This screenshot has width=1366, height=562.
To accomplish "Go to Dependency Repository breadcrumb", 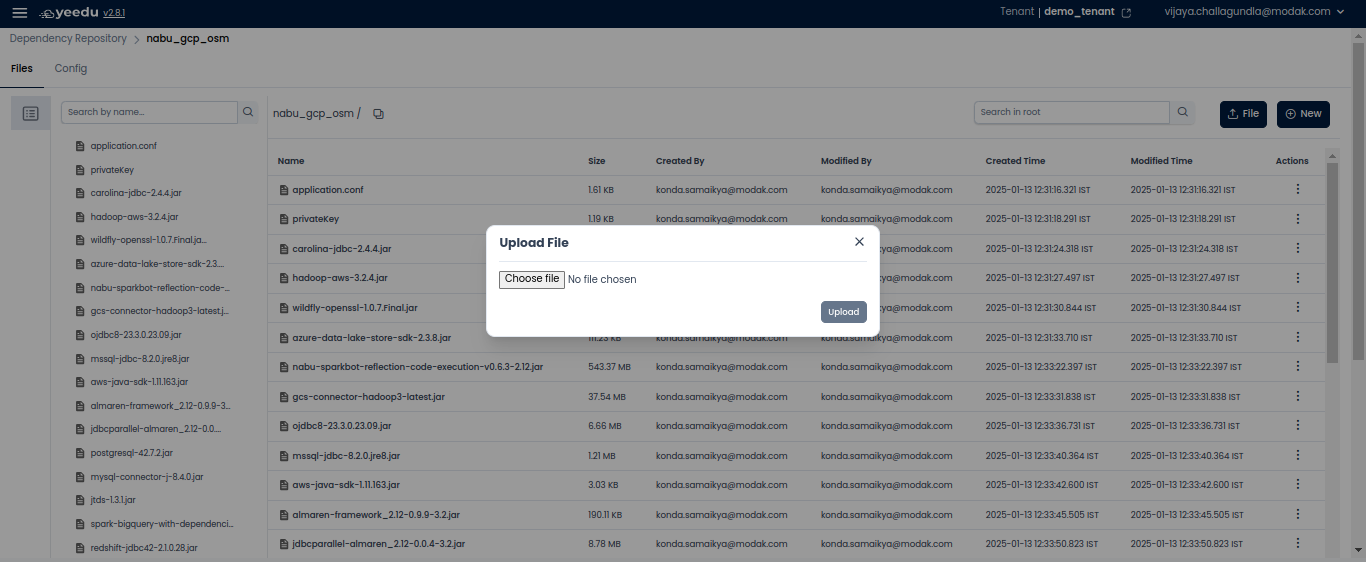I will [x=68, y=39].
